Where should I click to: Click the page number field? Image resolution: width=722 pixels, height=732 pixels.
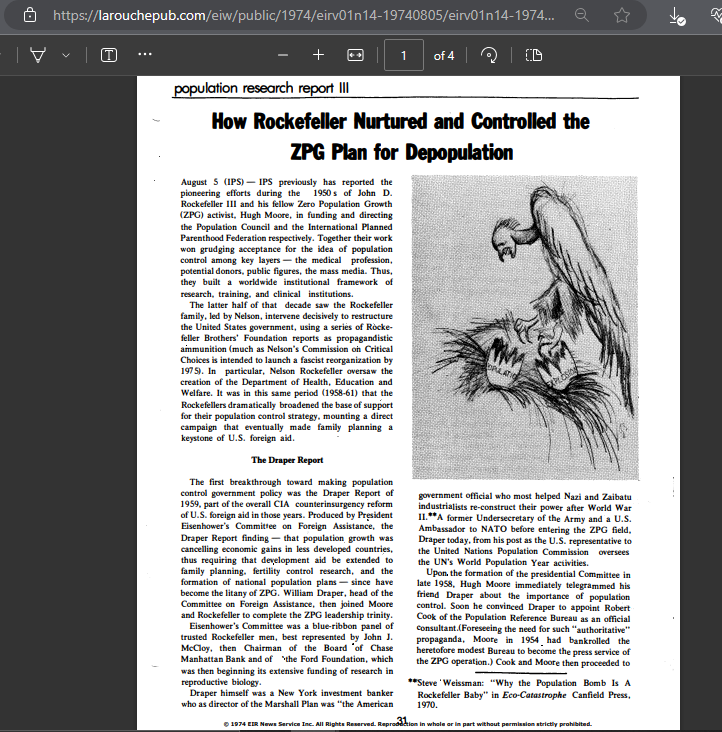click(x=404, y=56)
